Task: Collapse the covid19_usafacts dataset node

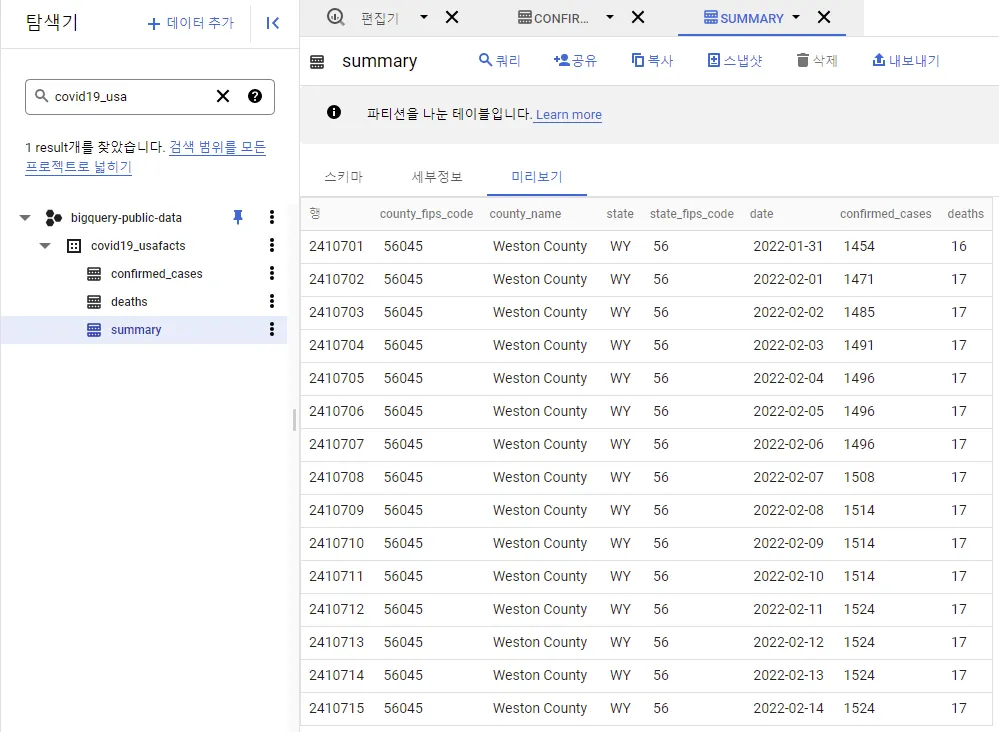Action: pyautogui.click(x=45, y=245)
